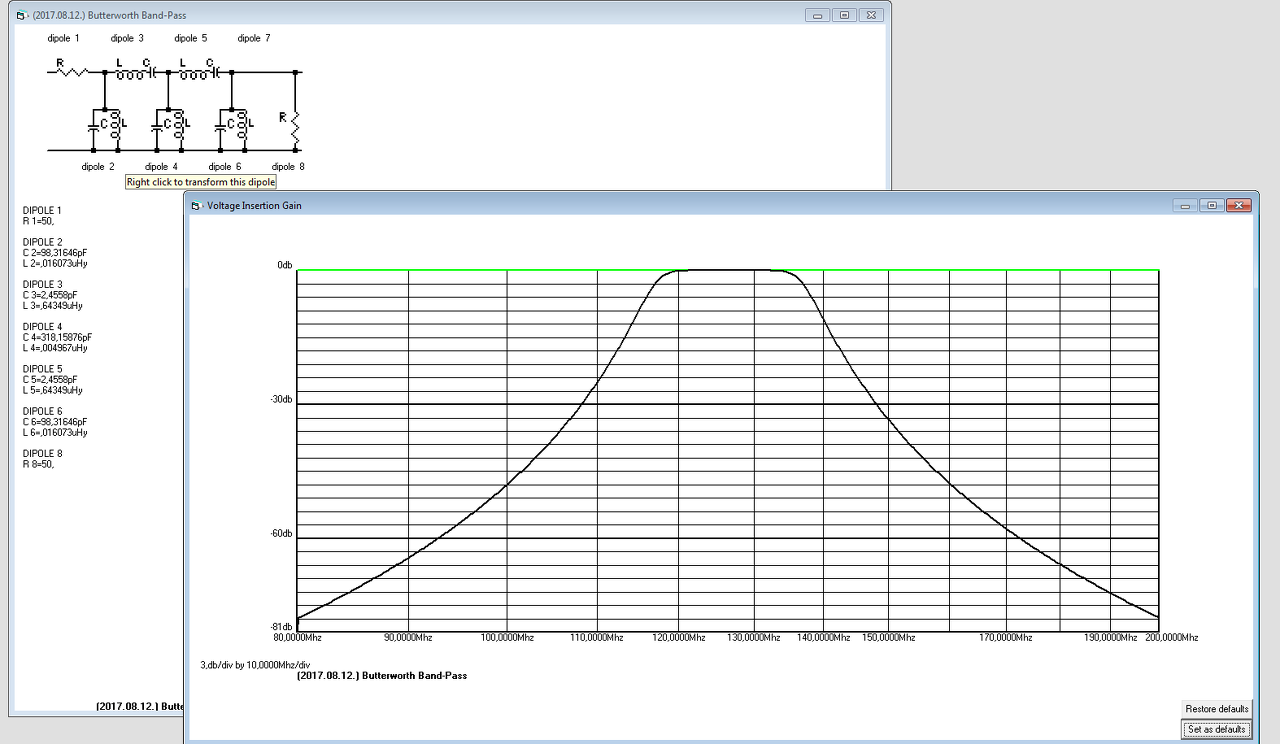Click the "3,db/div by 10,0000Mhz/div" scale text
Viewport: 1280px width, 744px height.
tap(255, 664)
